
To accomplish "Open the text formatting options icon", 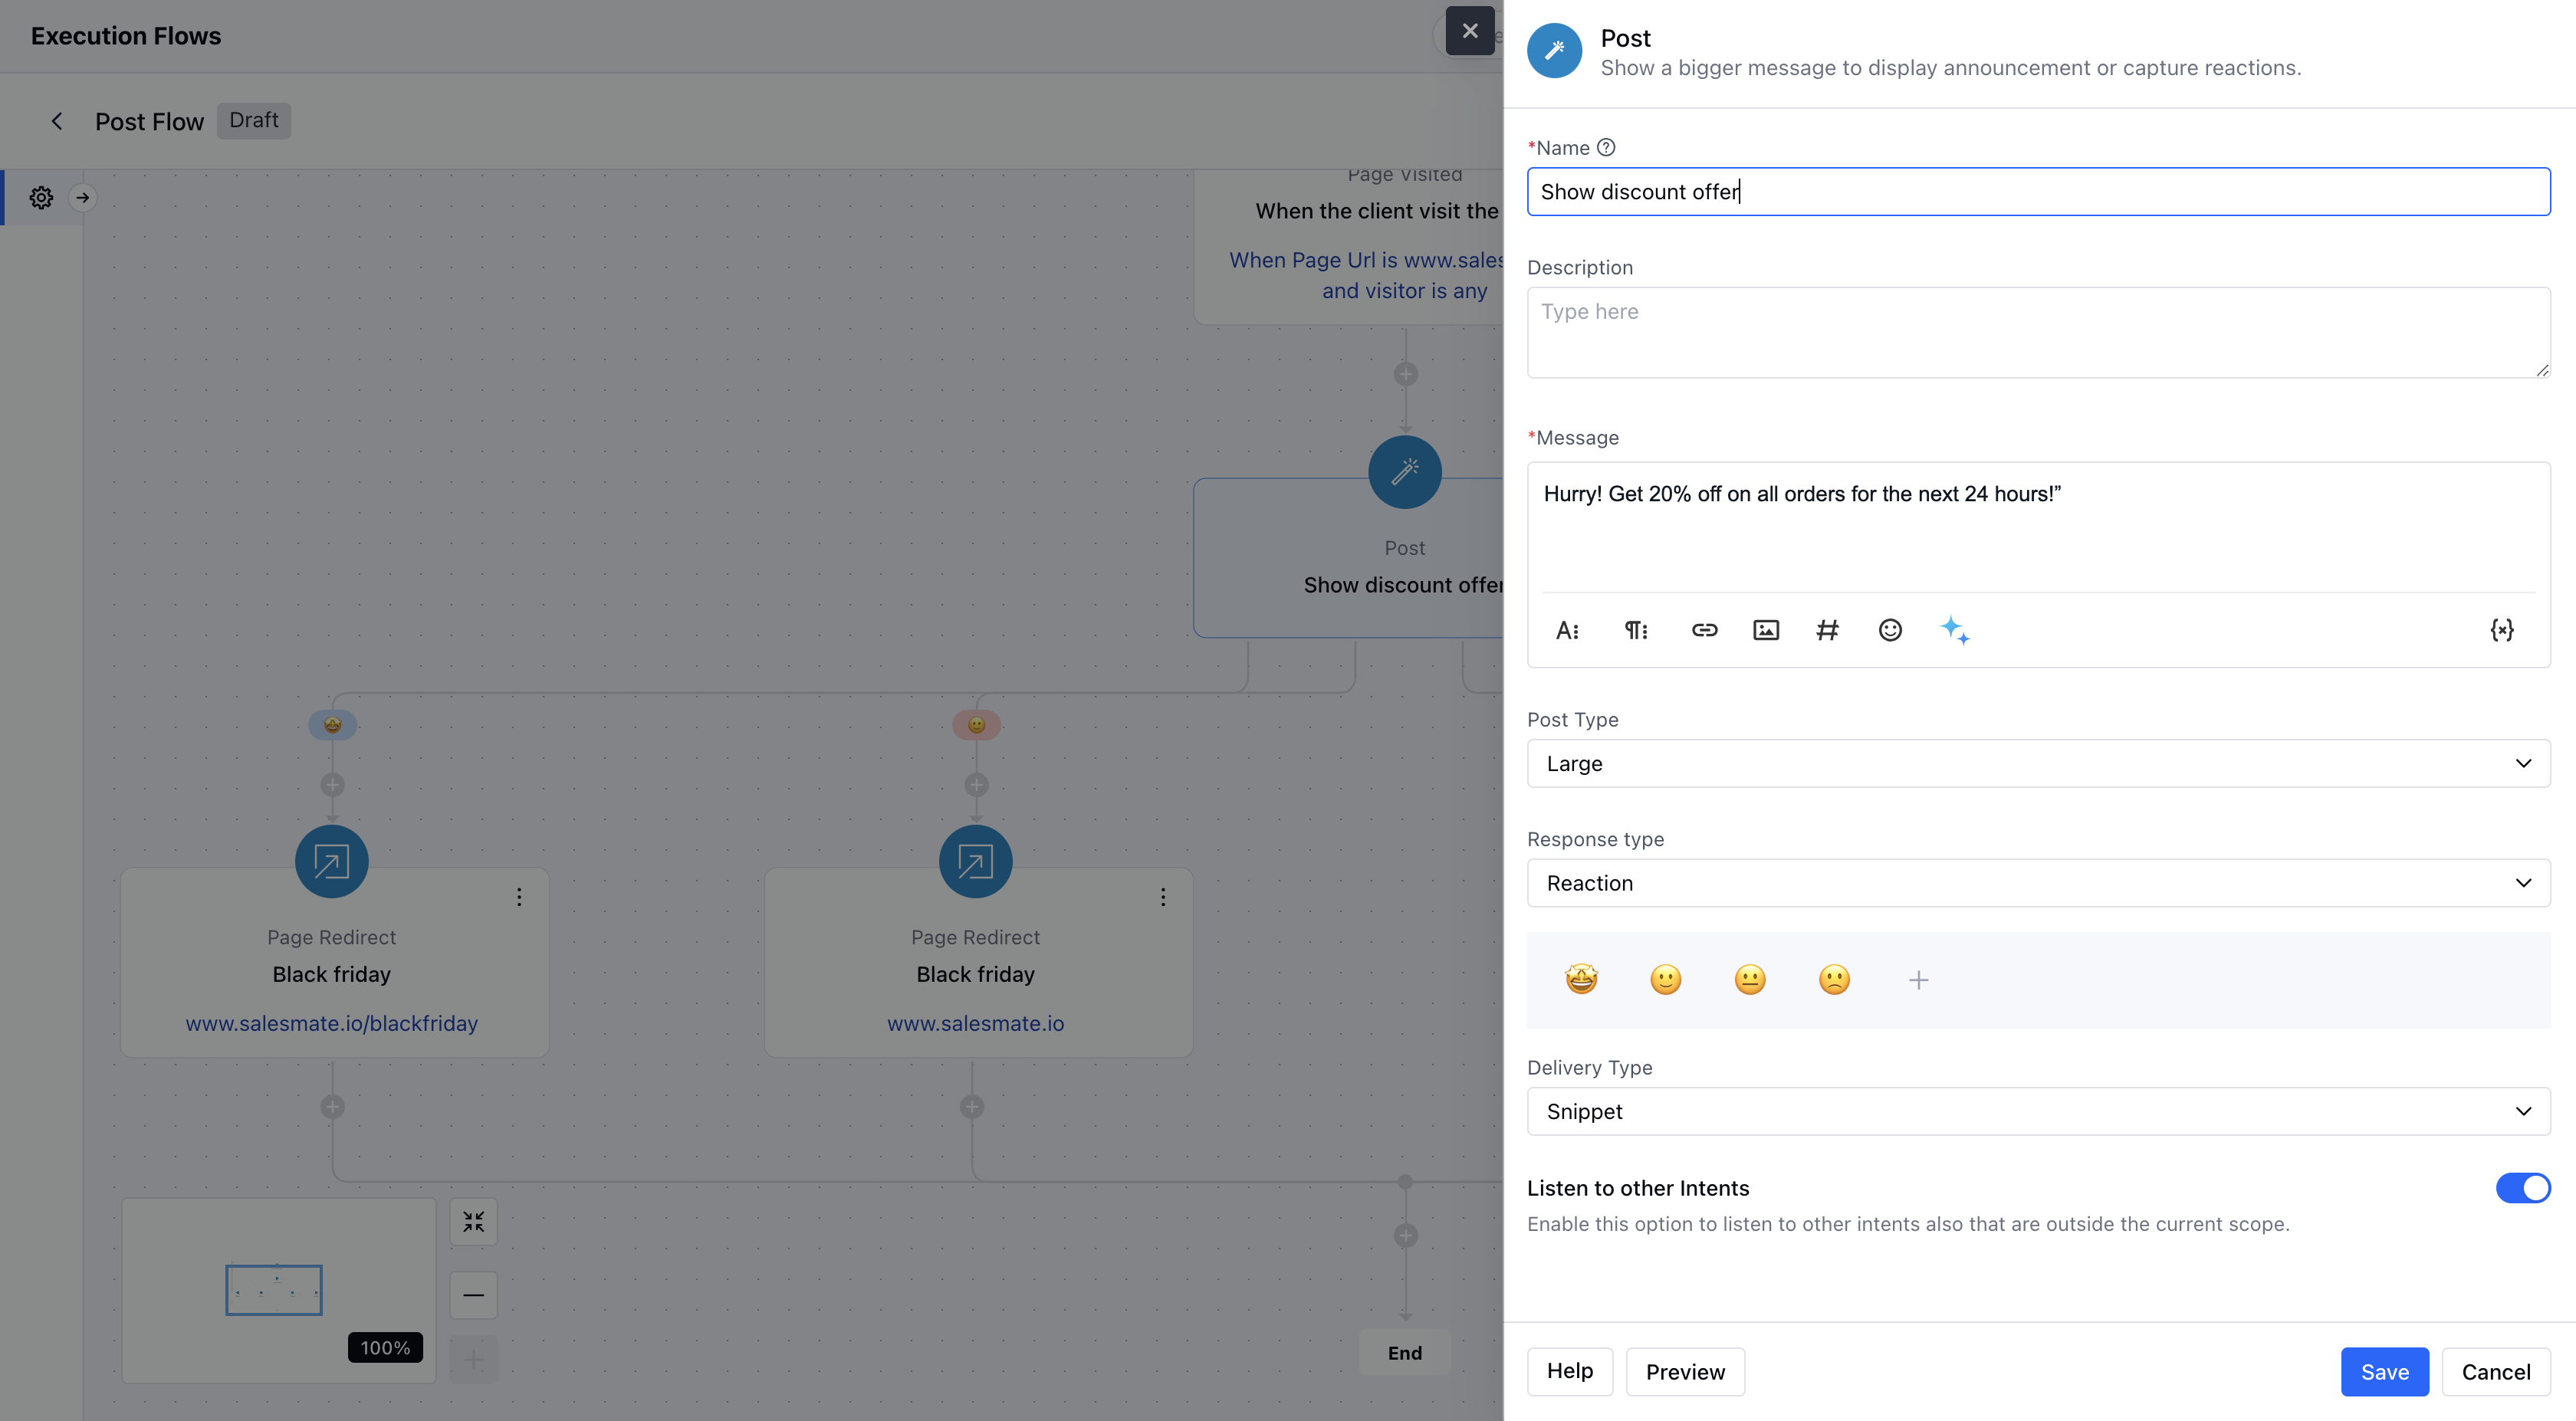I will (x=1567, y=630).
